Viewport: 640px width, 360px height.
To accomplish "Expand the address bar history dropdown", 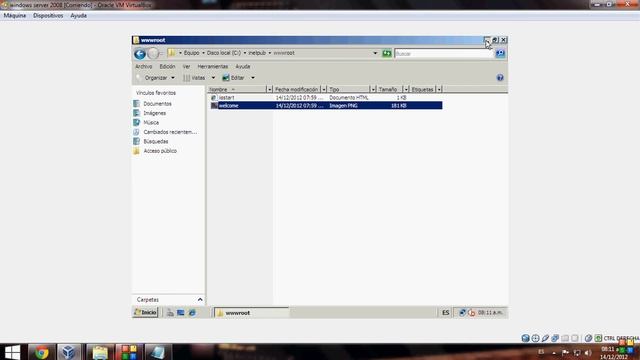I will (375, 53).
